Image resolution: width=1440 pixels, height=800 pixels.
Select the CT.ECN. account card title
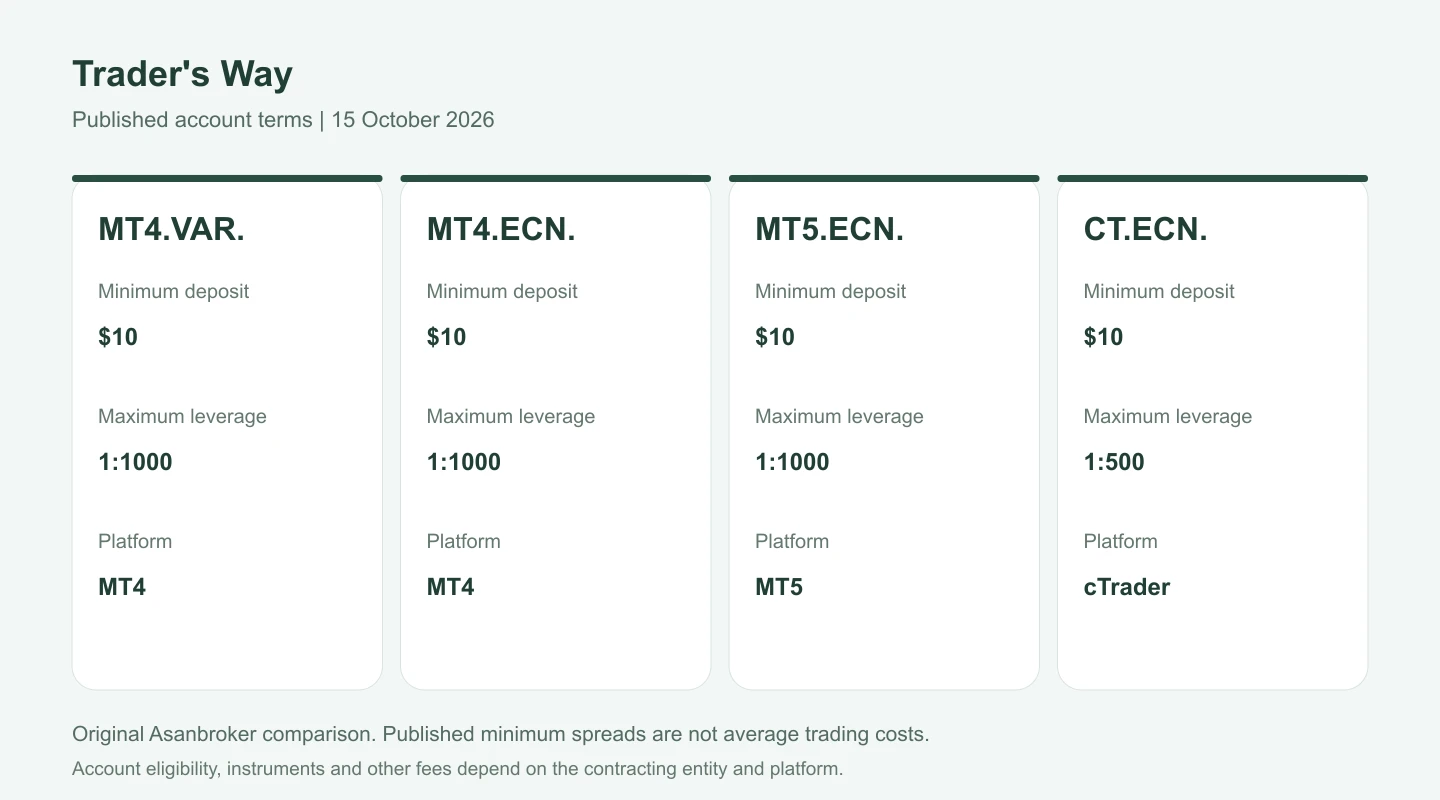[x=1145, y=230]
